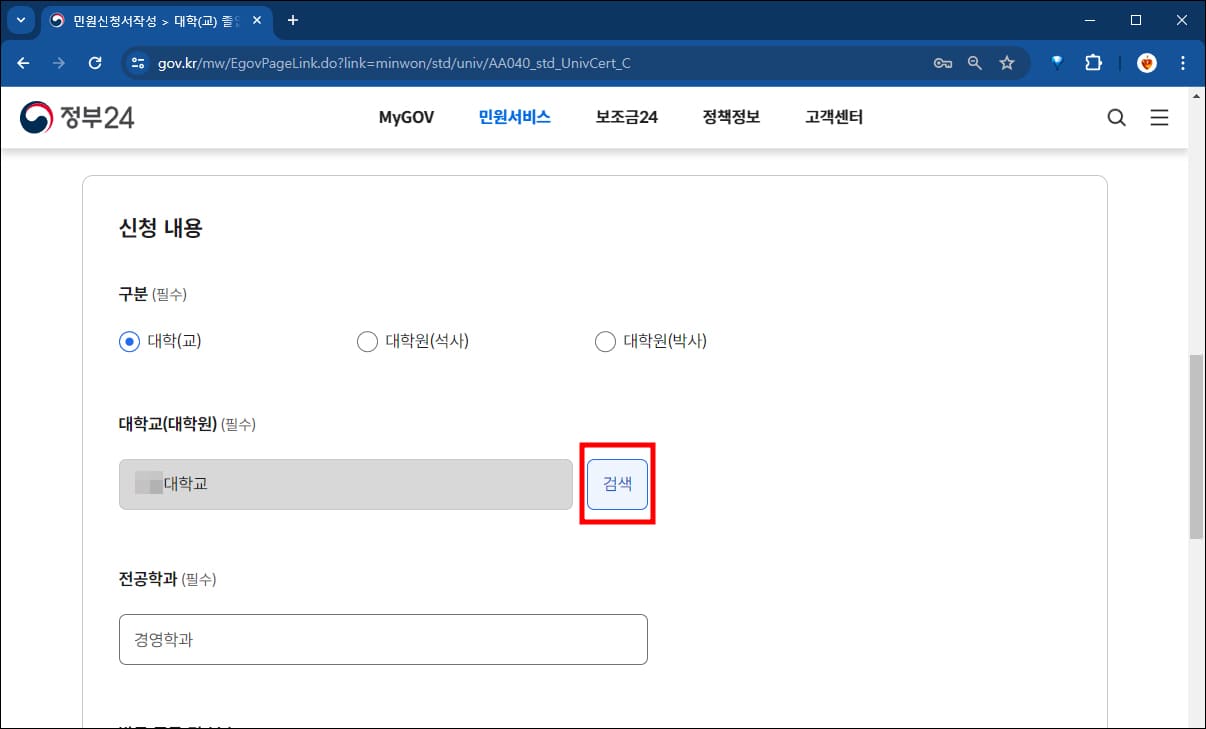The image size is (1206, 729).
Task: Bookmark this page with the star icon
Action: click(1007, 62)
